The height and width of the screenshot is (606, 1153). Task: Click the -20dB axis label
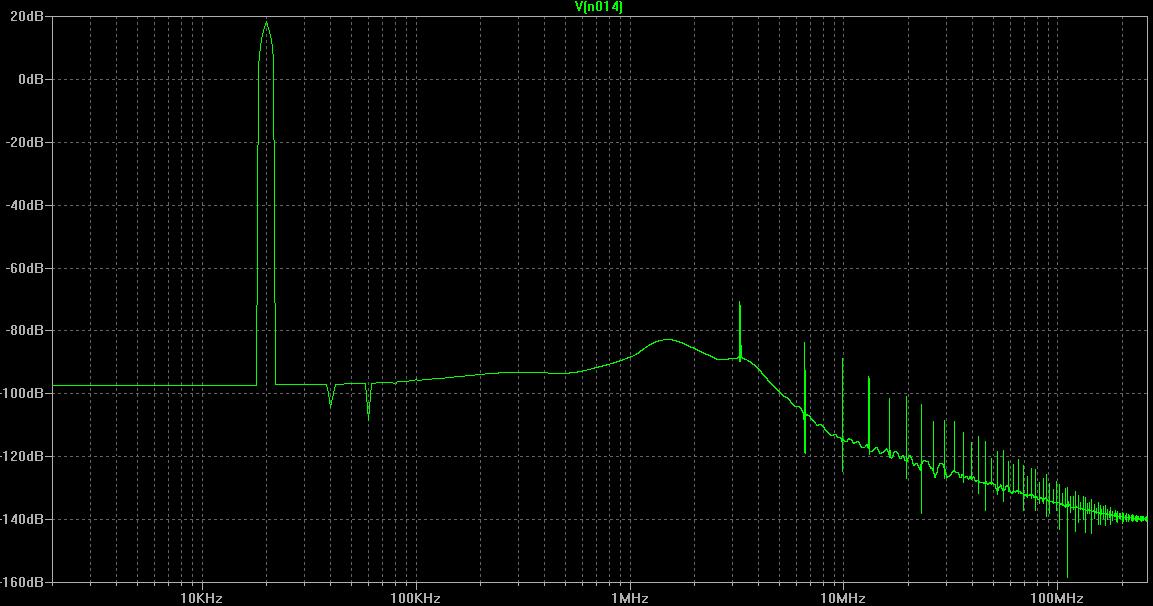click(x=24, y=142)
